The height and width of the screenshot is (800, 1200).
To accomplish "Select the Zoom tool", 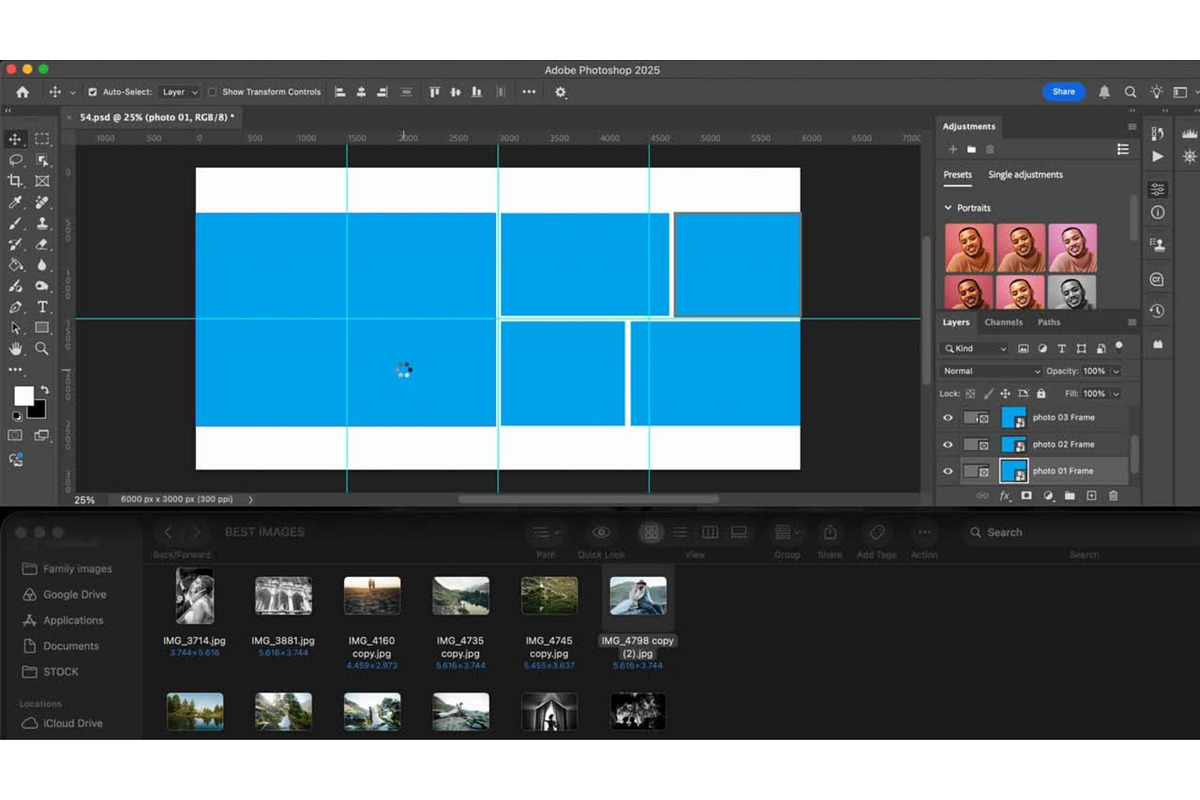I will tap(42, 349).
